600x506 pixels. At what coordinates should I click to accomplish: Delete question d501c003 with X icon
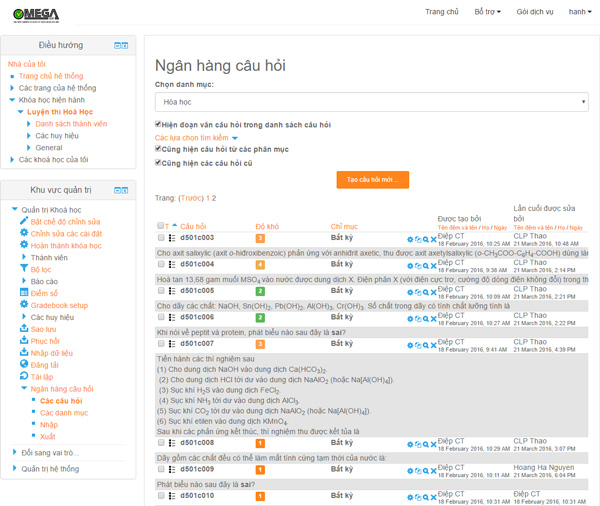tap(433, 240)
